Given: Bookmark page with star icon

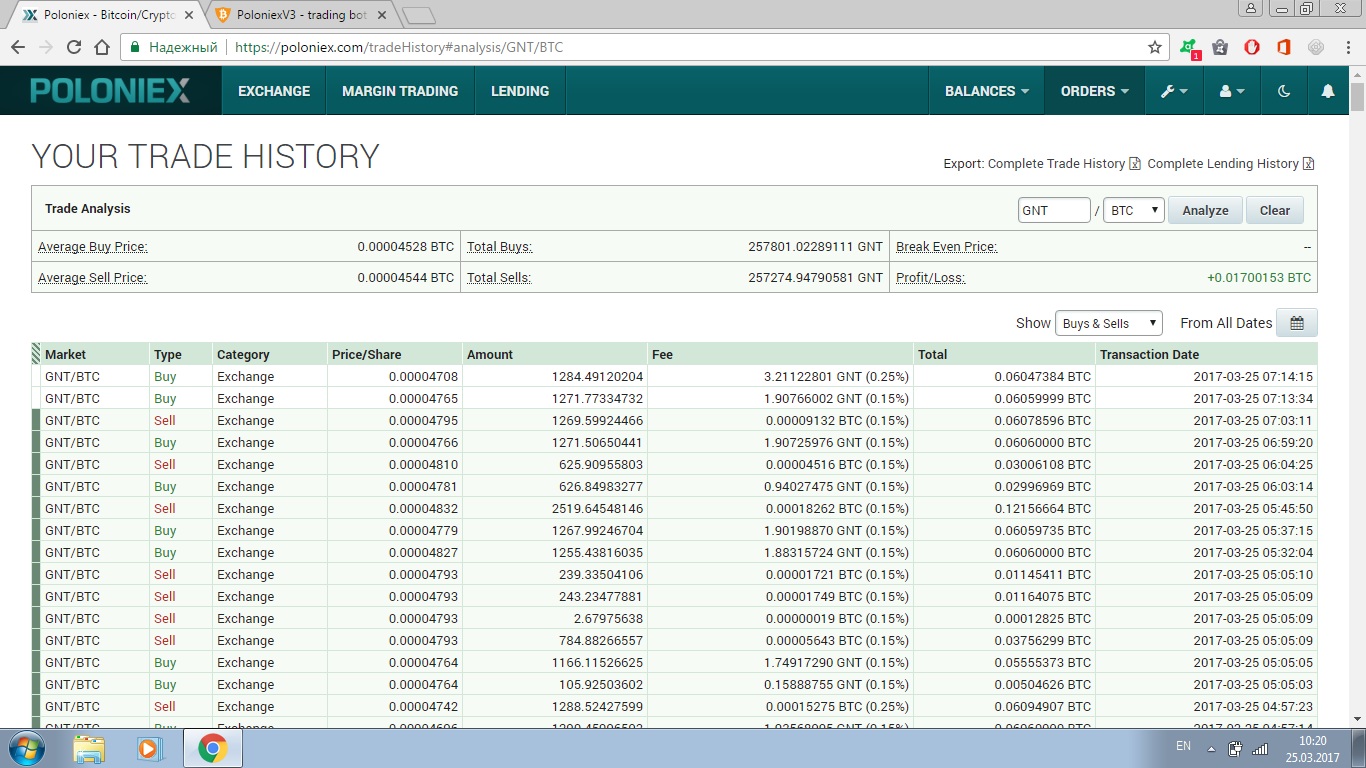Looking at the screenshot, I should point(1155,47).
